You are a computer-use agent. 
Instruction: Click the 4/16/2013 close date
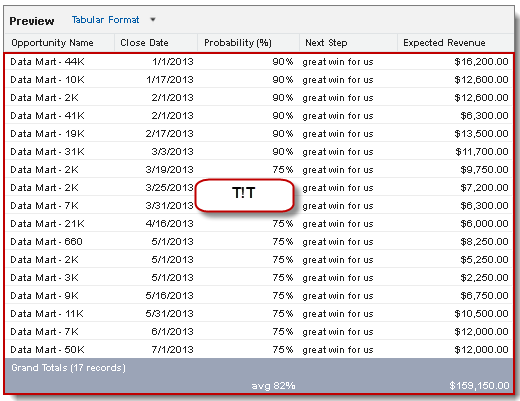(x=169, y=224)
